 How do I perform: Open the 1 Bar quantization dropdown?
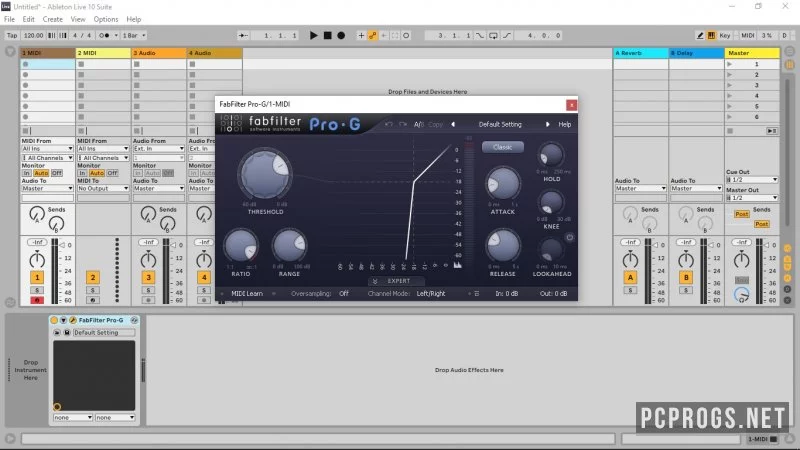[134, 35]
